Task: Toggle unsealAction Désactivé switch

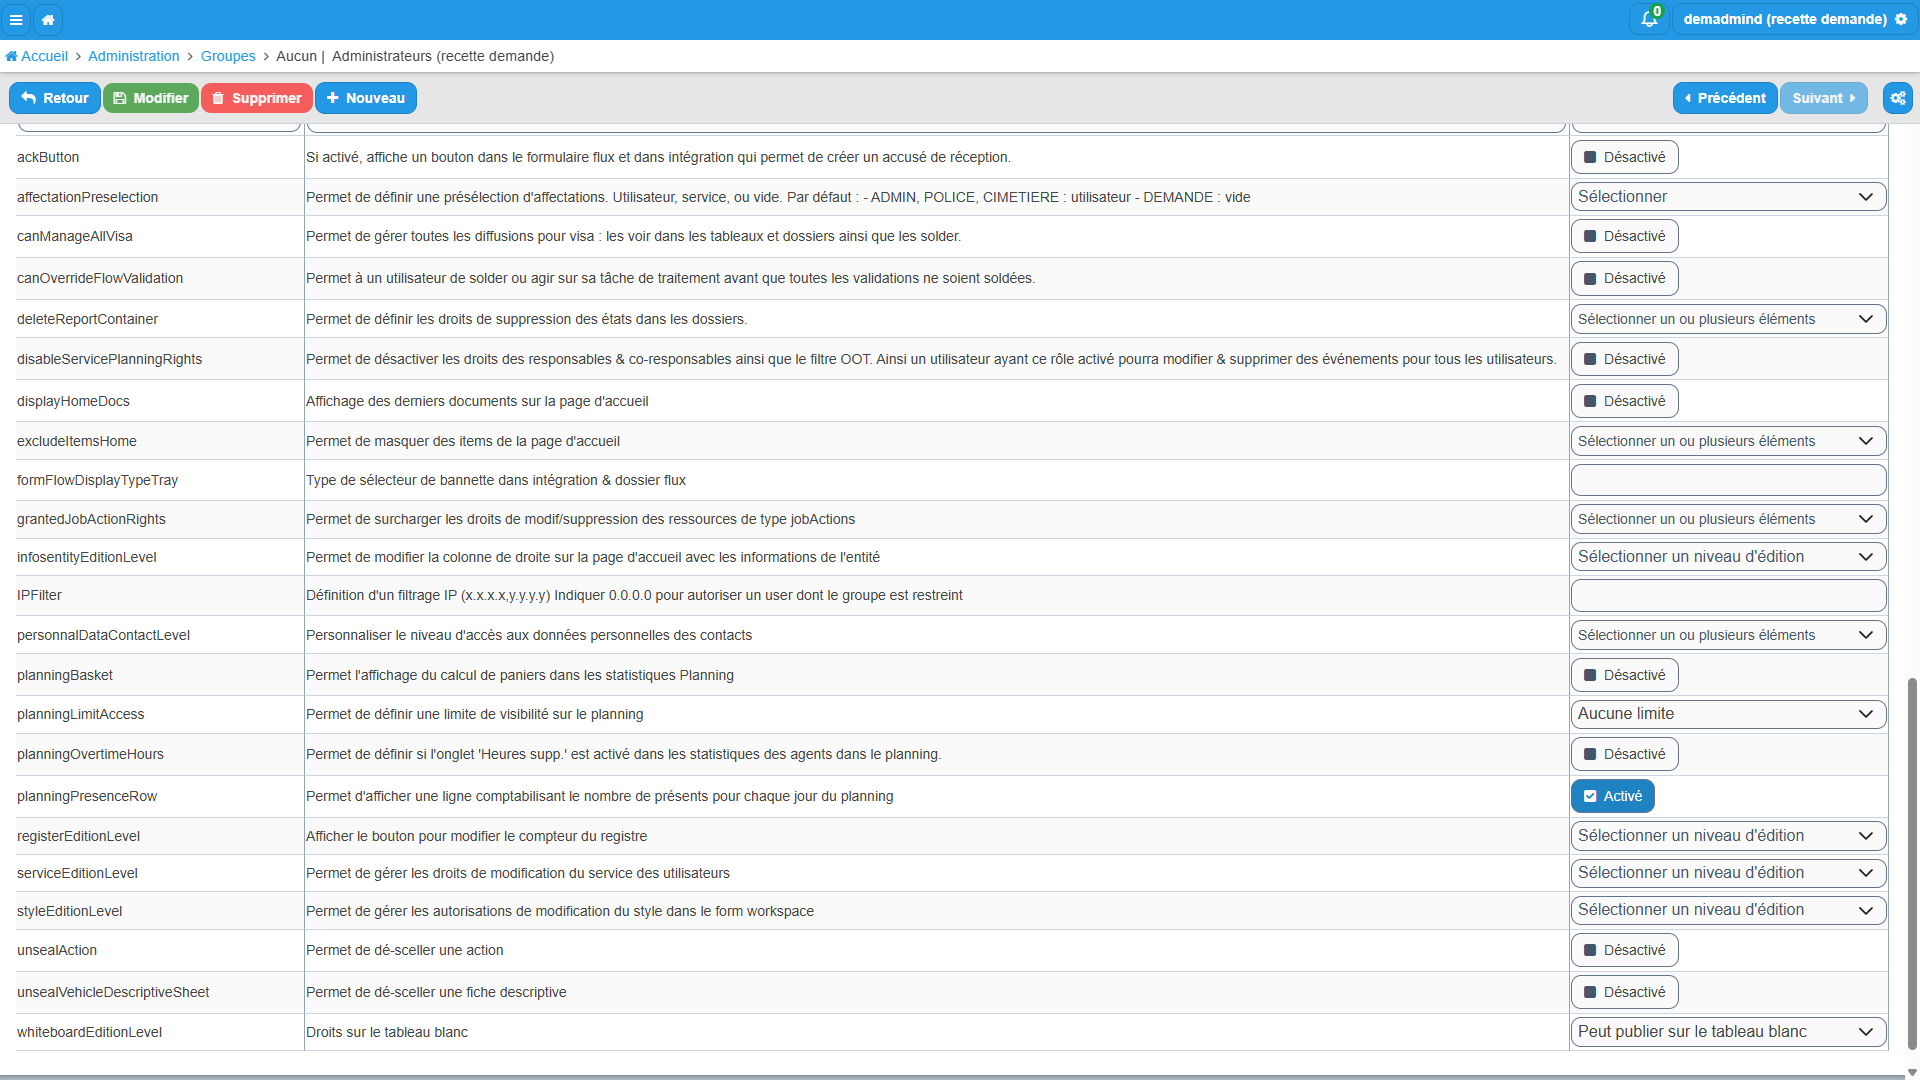Action: pos(1625,950)
